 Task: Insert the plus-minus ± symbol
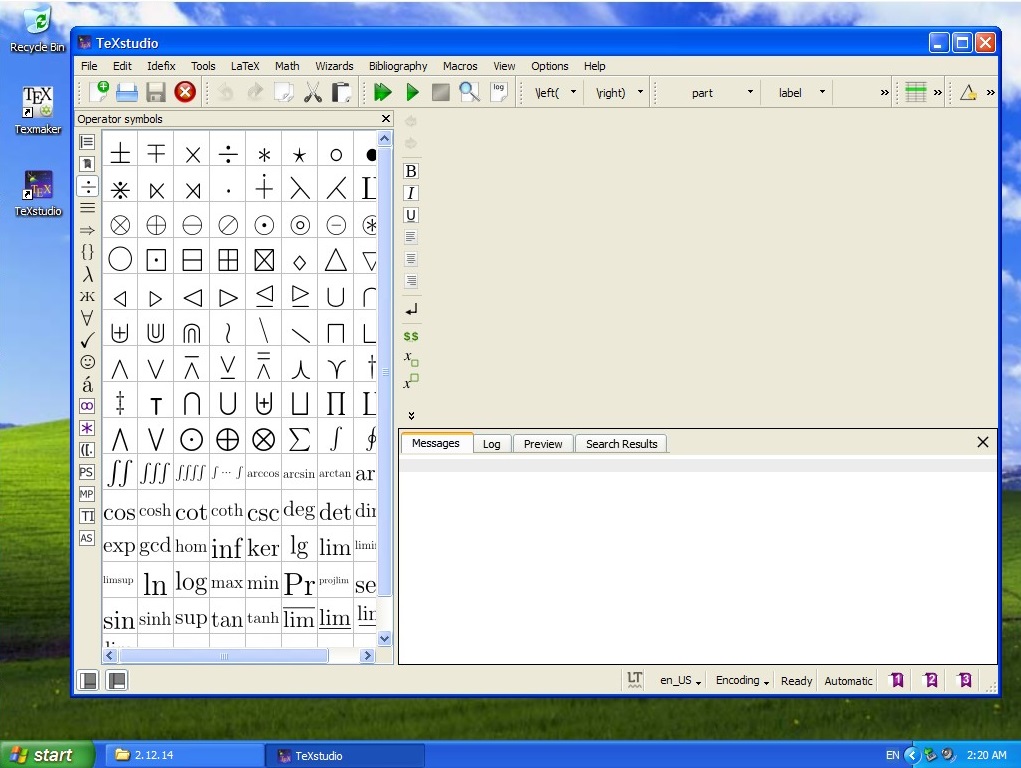pos(120,154)
